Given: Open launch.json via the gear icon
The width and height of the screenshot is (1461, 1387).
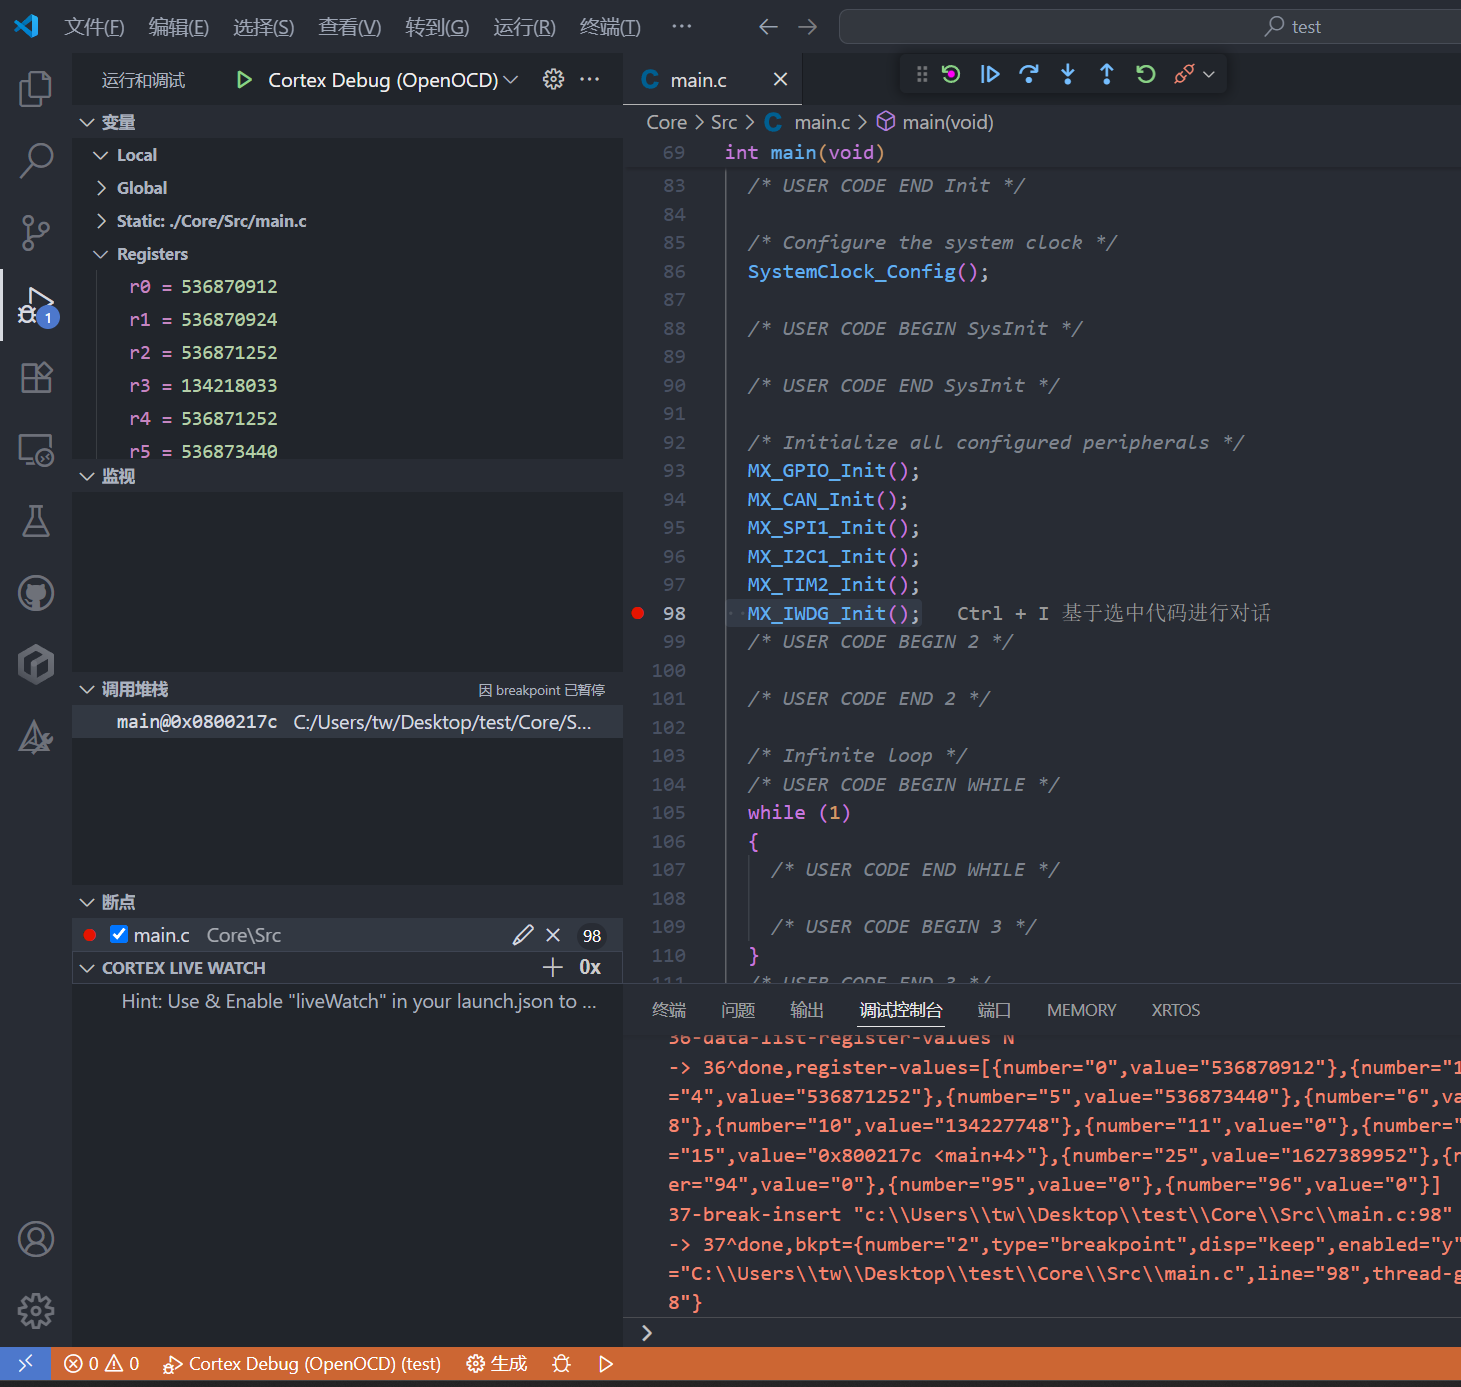Looking at the screenshot, I should coord(553,79).
